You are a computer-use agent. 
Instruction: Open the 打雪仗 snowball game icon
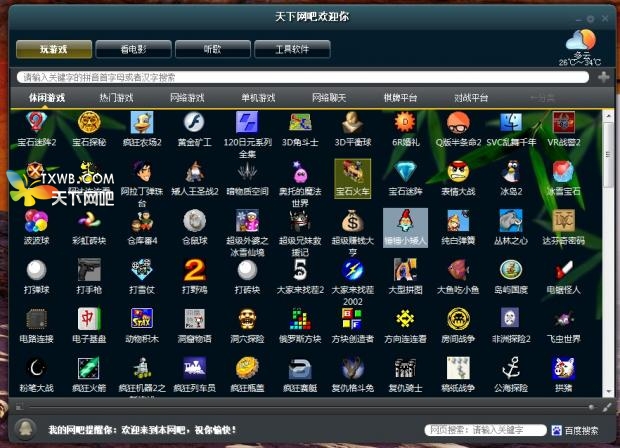[142, 270]
